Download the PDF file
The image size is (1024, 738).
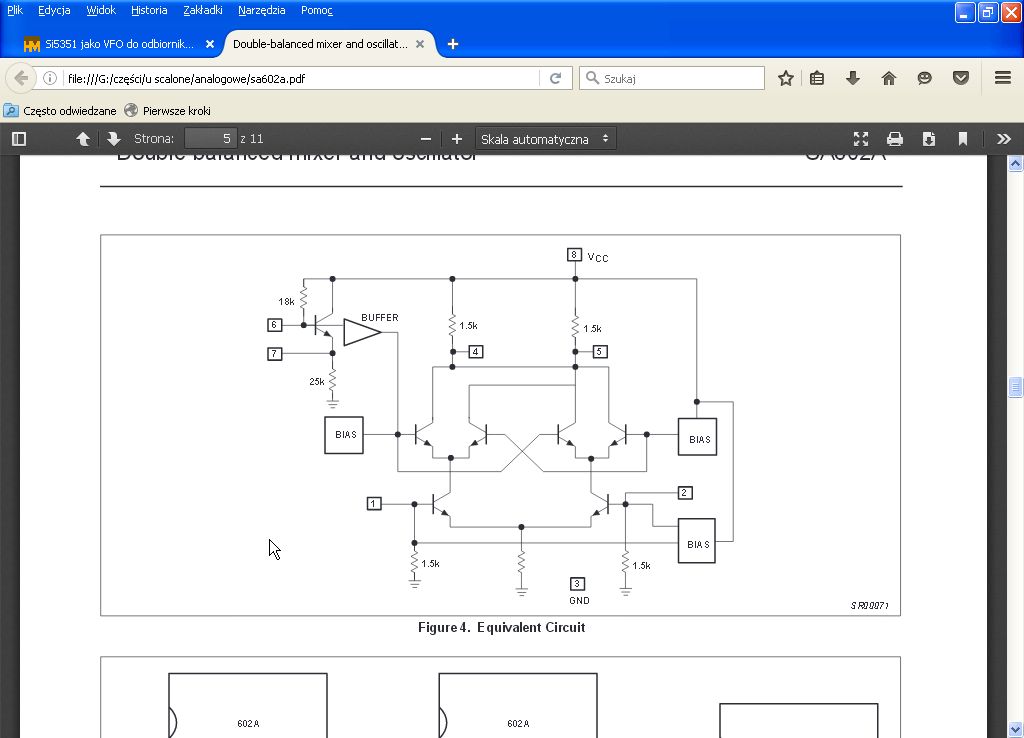pyautogui.click(x=928, y=139)
